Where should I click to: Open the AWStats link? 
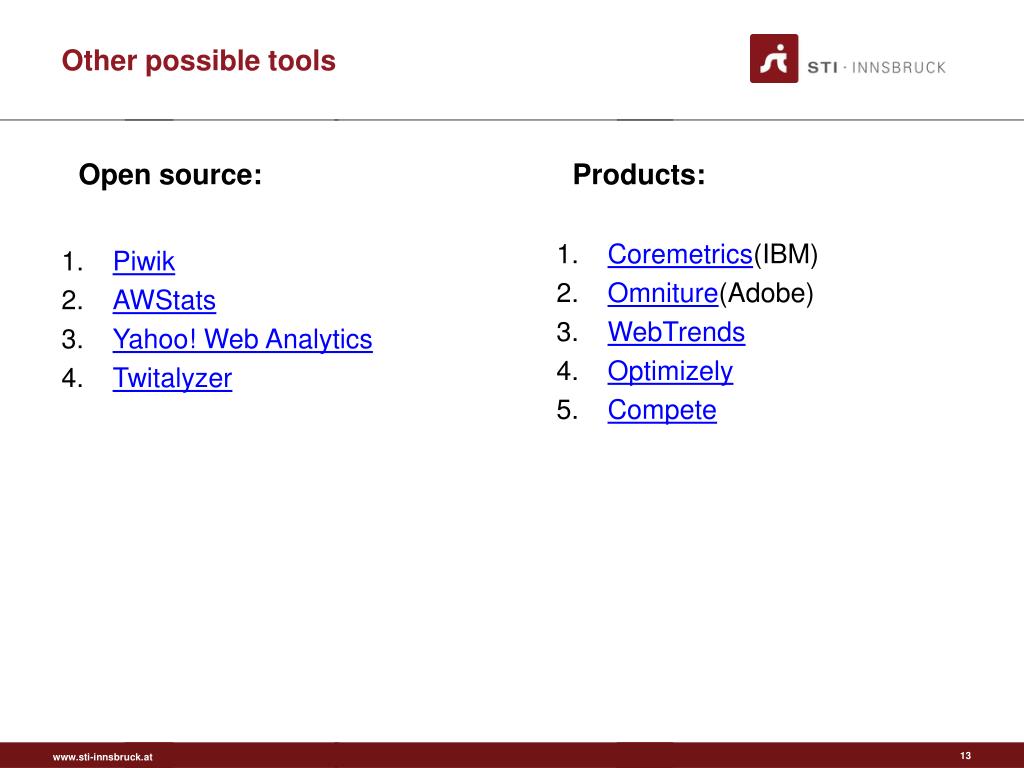point(164,300)
